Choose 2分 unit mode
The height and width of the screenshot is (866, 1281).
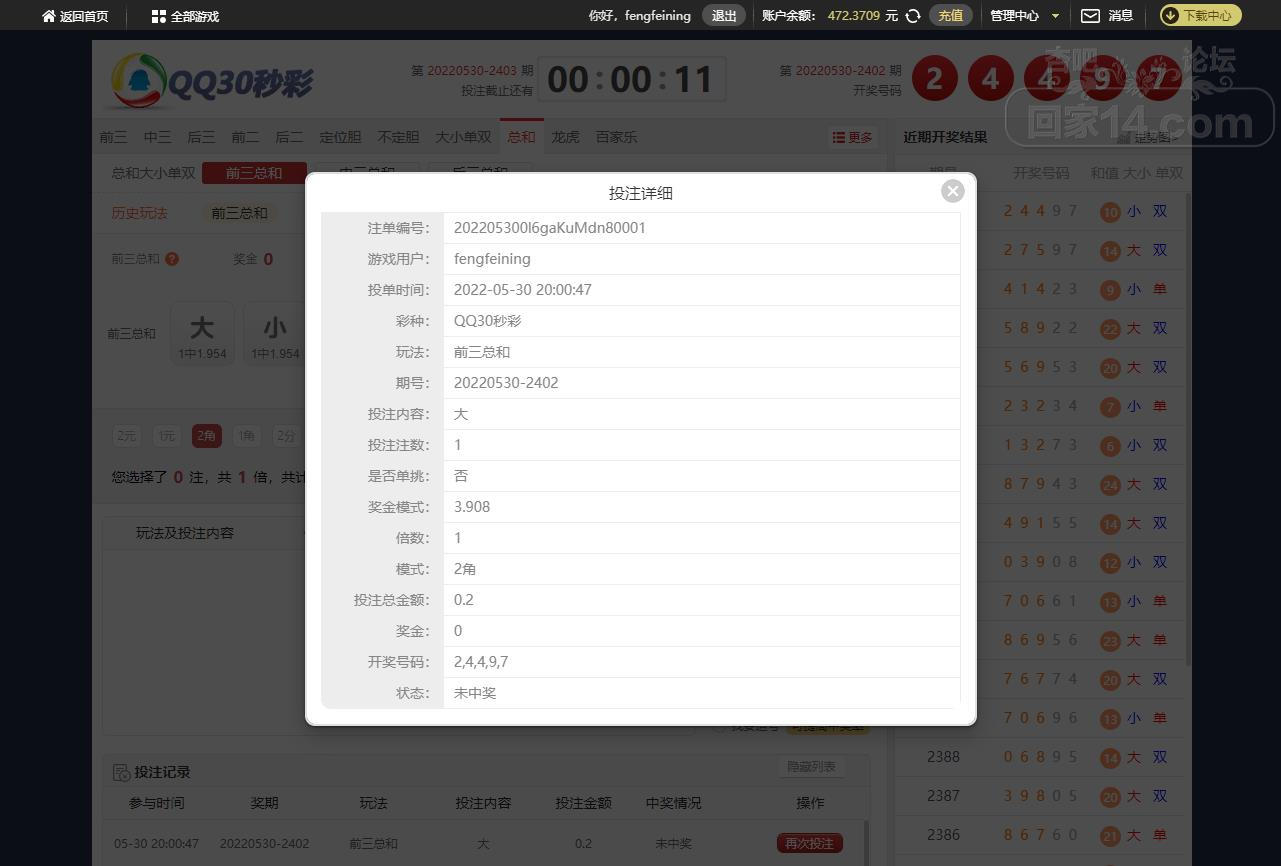(x=286, y=436)
